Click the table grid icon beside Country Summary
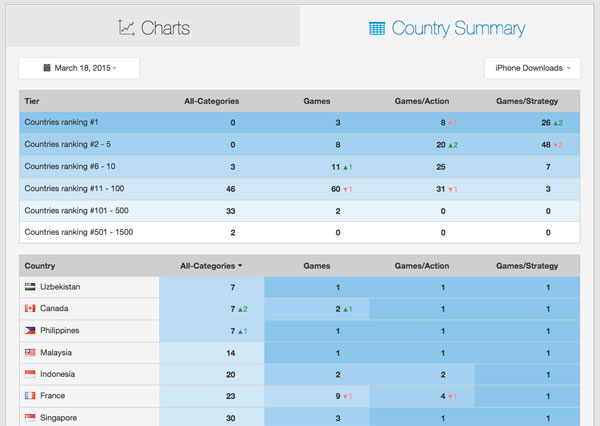This screenshot has height=426, width=600. point(377,28)
